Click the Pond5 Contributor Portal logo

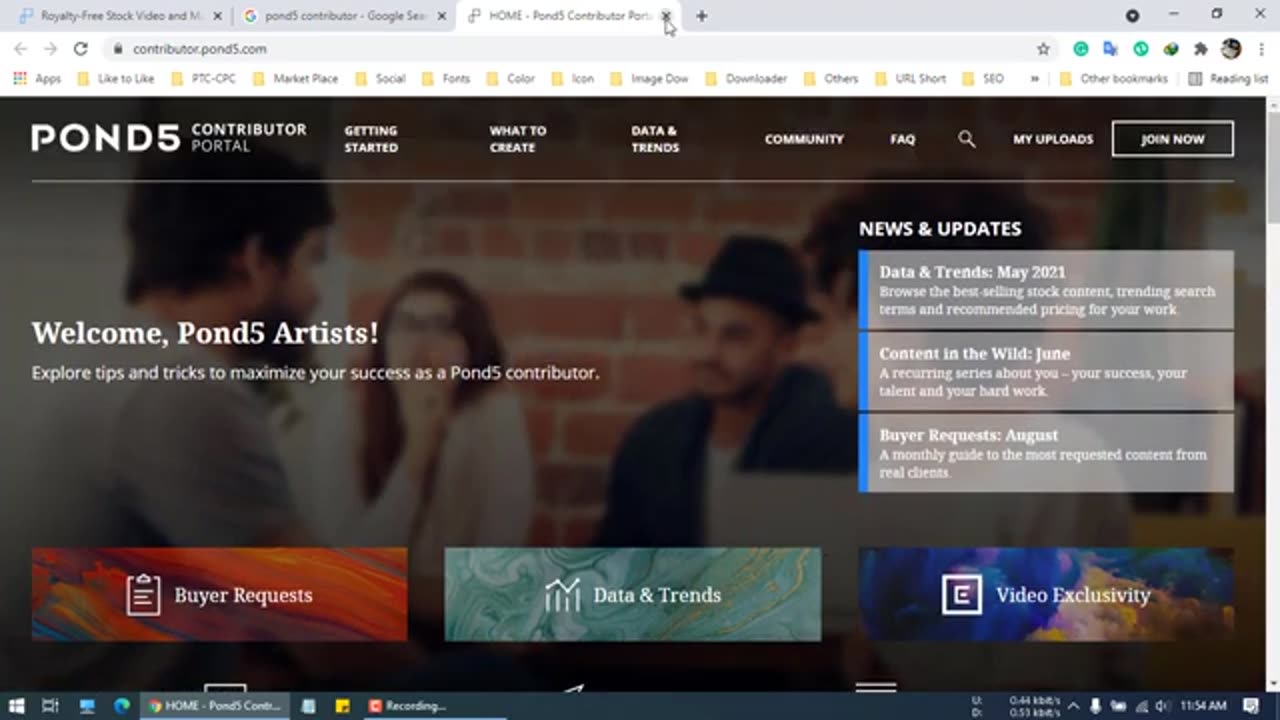pyautogui.click(x=169, y=138)
